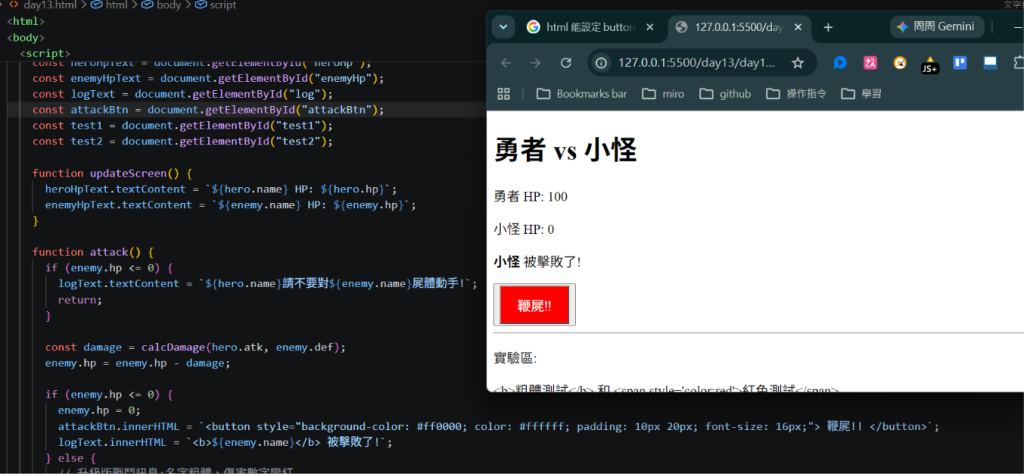
Task: Click the sticky '<body>' line in editor
Action: point(26,37)
